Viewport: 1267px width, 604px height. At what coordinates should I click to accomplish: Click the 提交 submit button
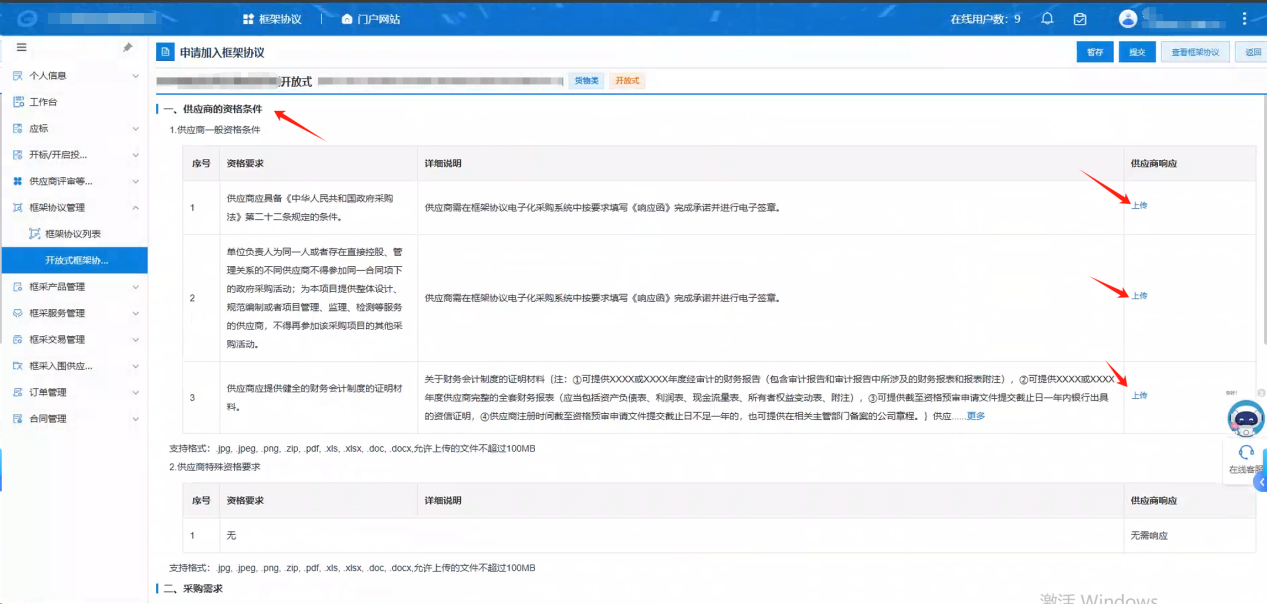point(1137,52)
